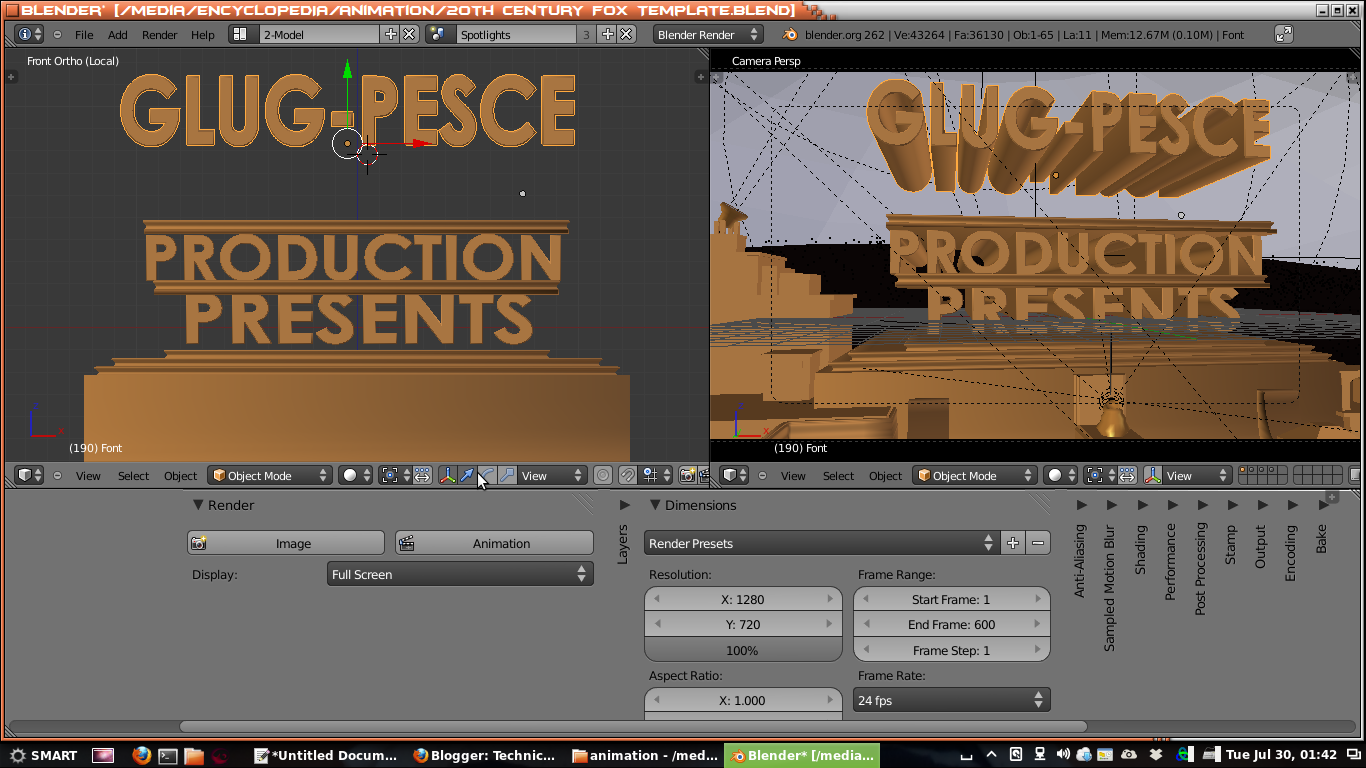Delete the 2-Model screen layout

[x=408, y=34]
